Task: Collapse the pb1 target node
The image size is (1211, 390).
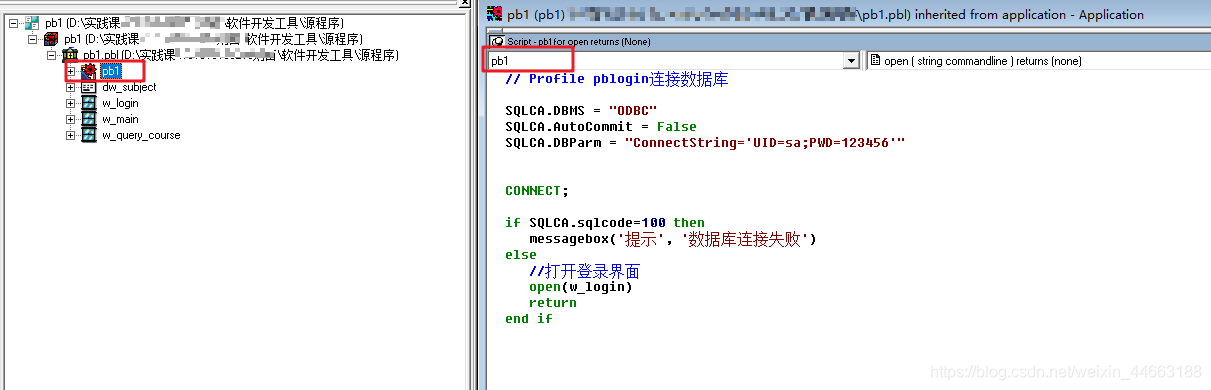Action: click(x=32, y=39)
